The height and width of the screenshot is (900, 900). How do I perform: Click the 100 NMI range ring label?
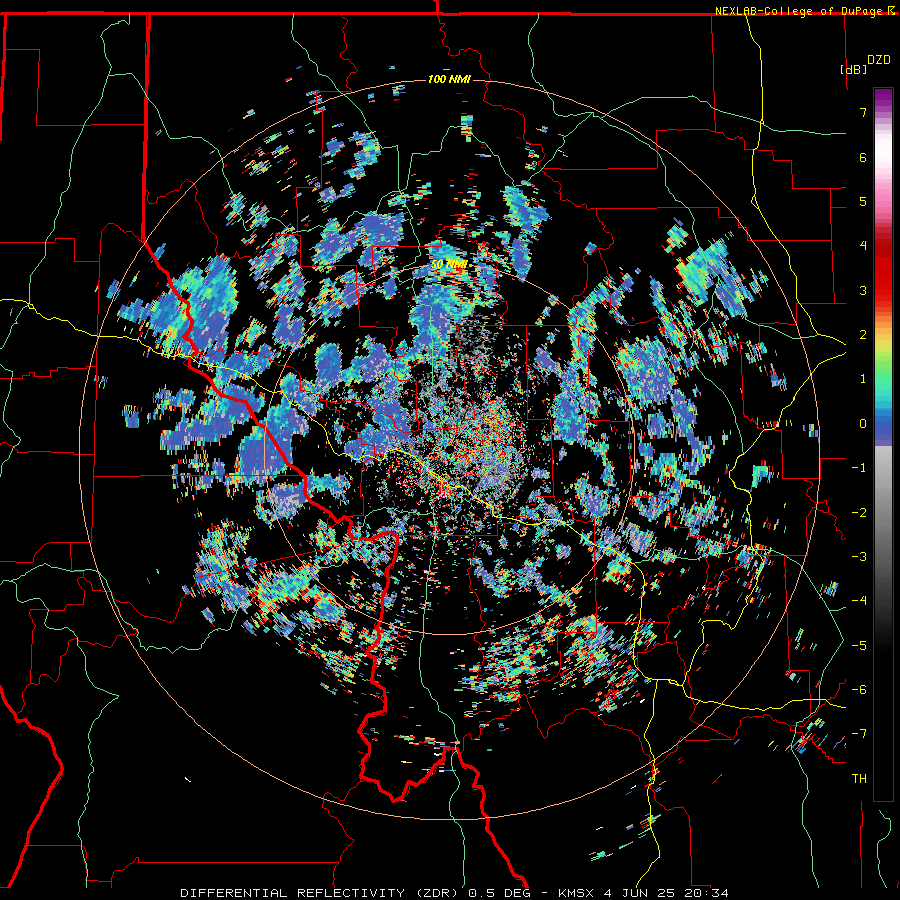pyautogui.click(x=449, y=79)
